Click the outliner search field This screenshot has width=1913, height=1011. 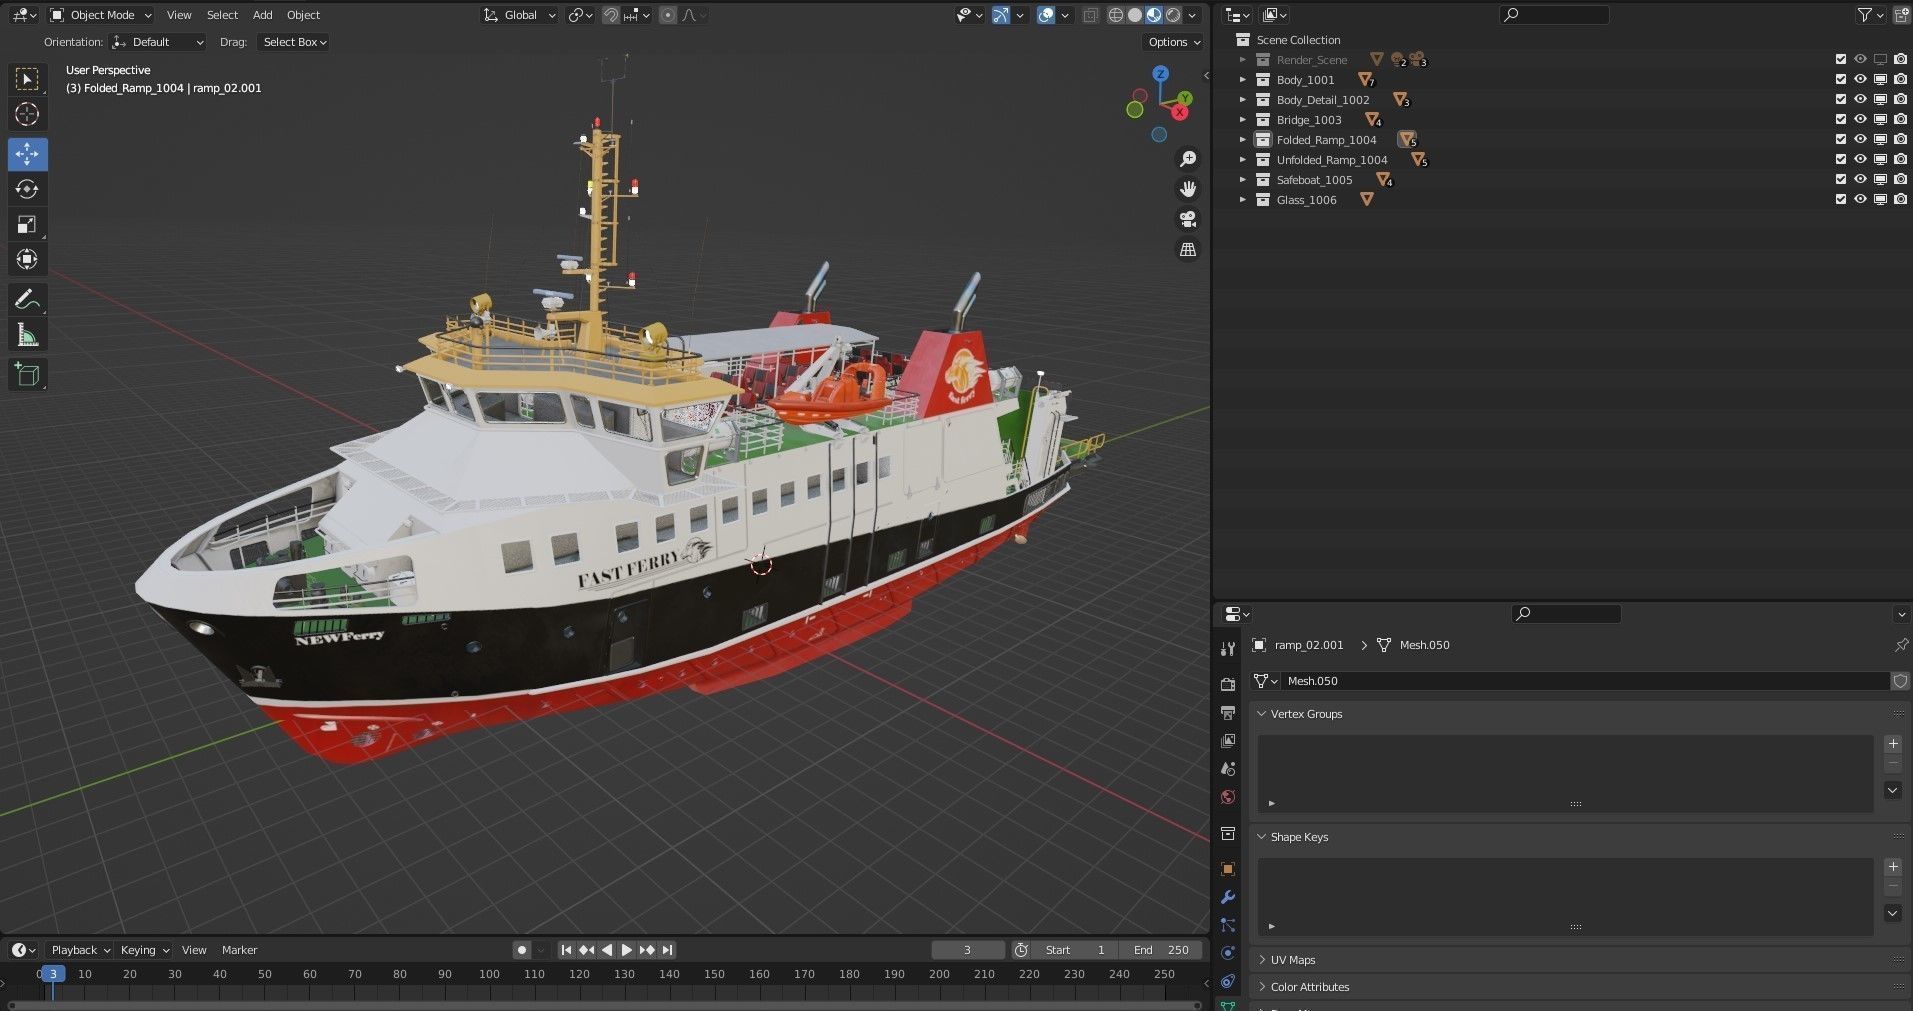coord(1555,15)
